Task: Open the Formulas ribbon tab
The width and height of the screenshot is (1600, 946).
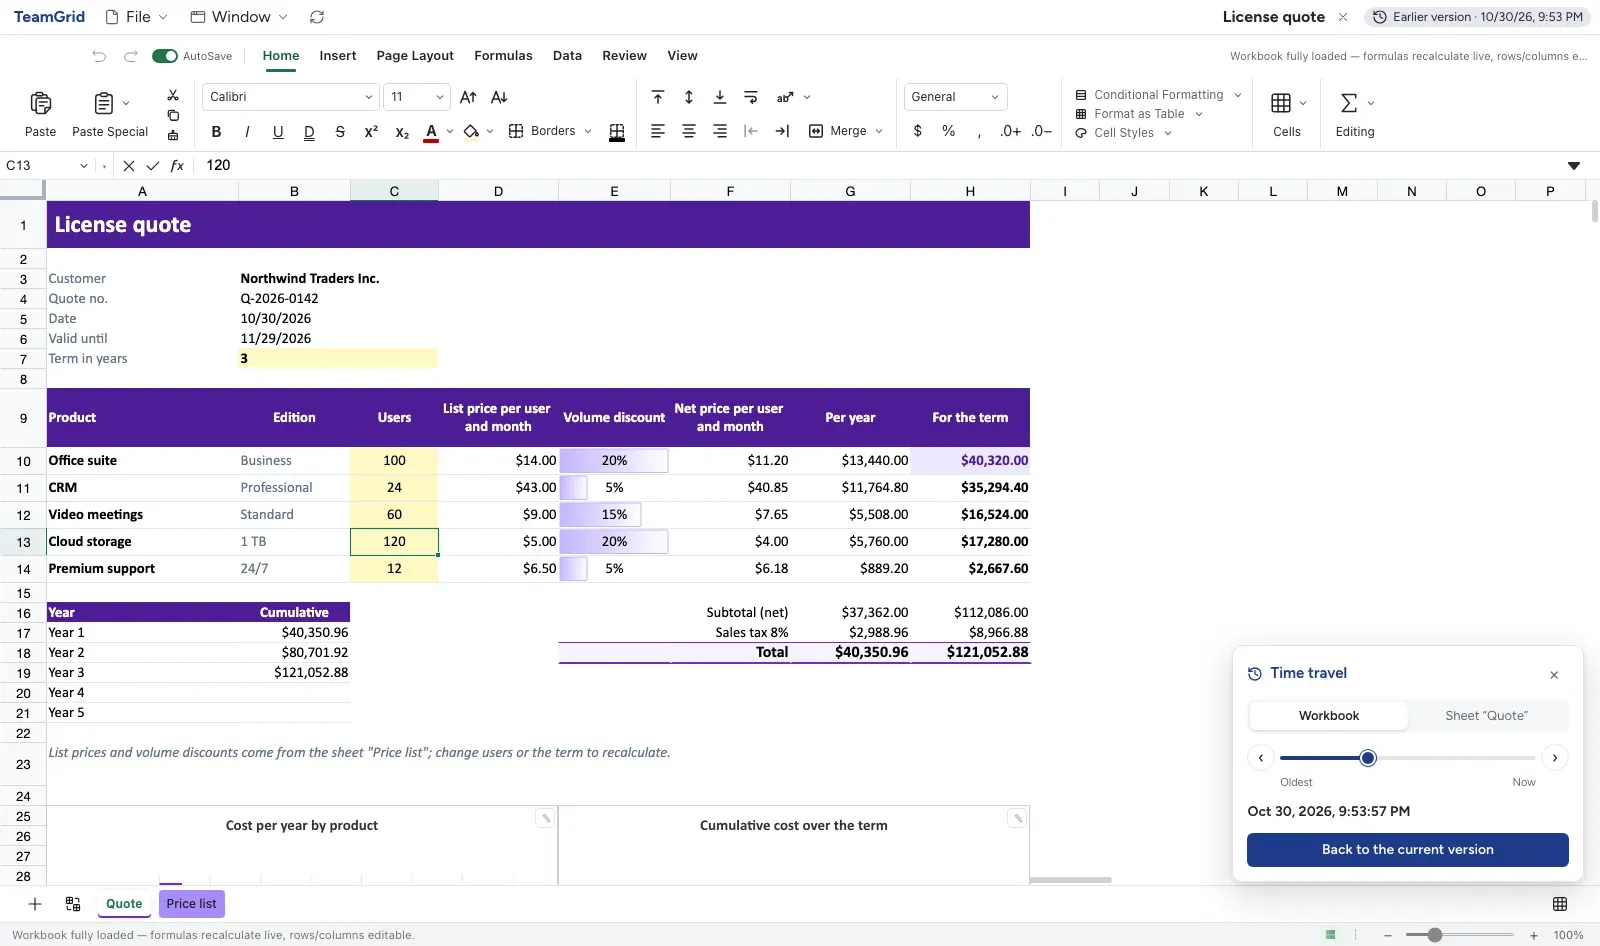Action: coord(503,56)
